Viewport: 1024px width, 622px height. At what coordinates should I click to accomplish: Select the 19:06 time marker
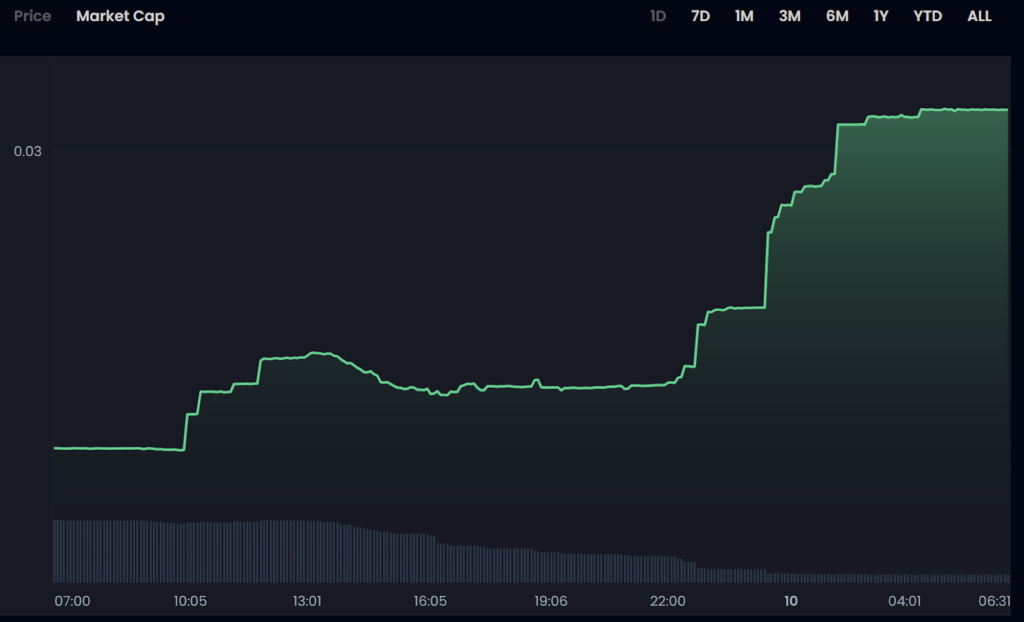(x=550, y=601)
